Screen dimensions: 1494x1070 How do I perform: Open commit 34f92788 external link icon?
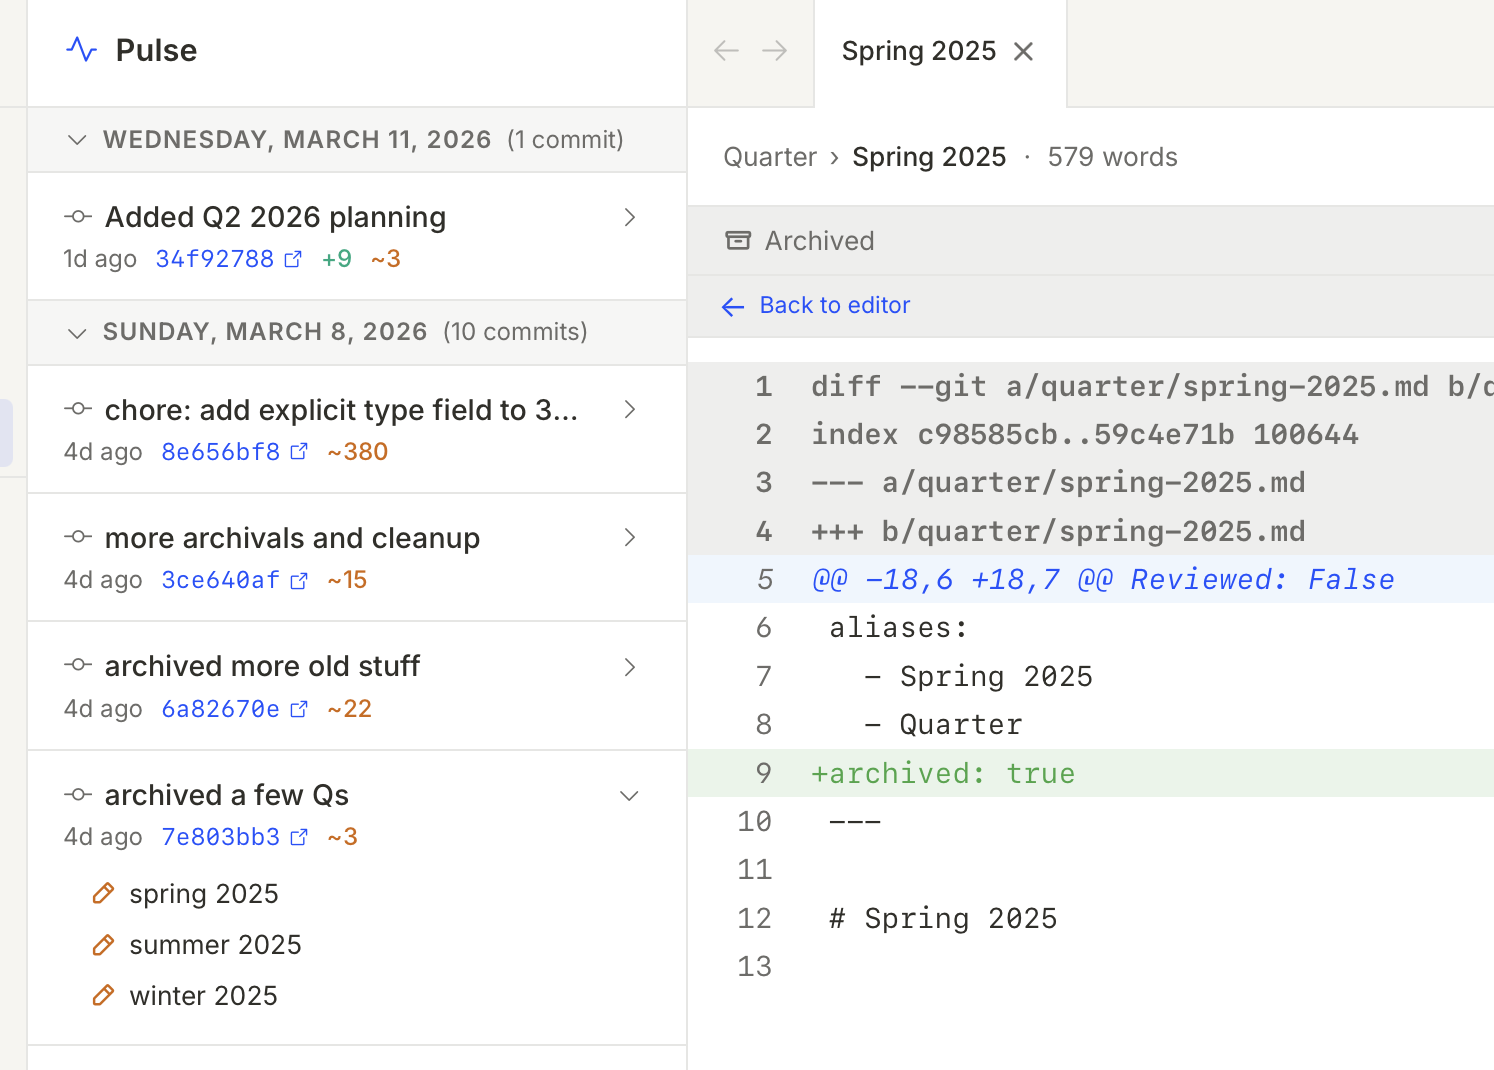point(293,260)
